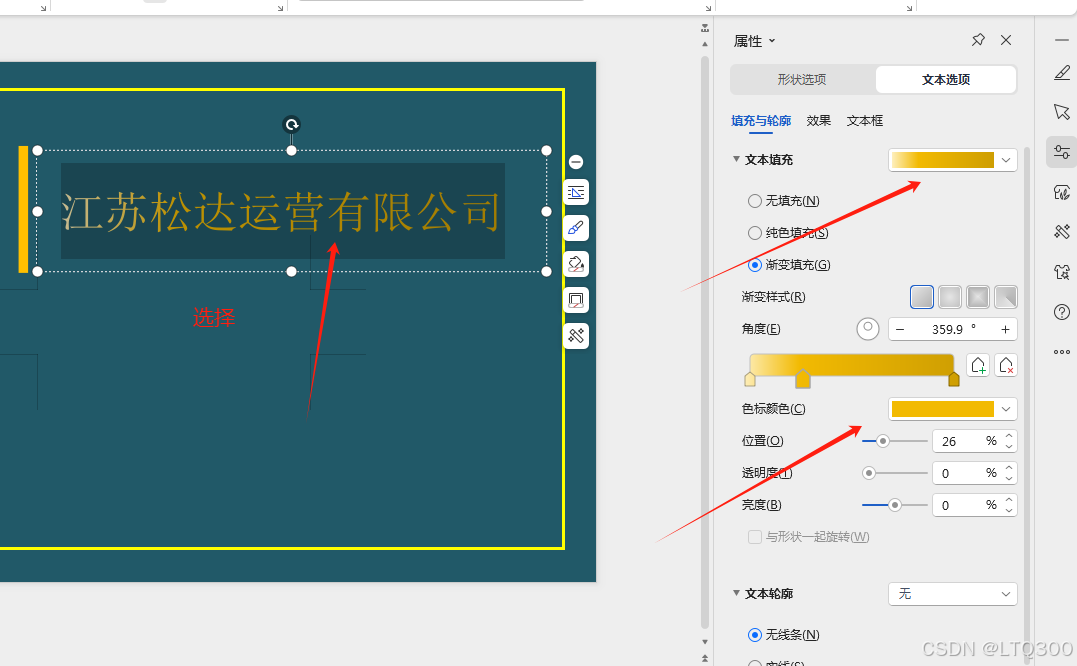This screenshot has width=1077, height=666.
Task: Select the 无线条 radio option
Action: 755,635
